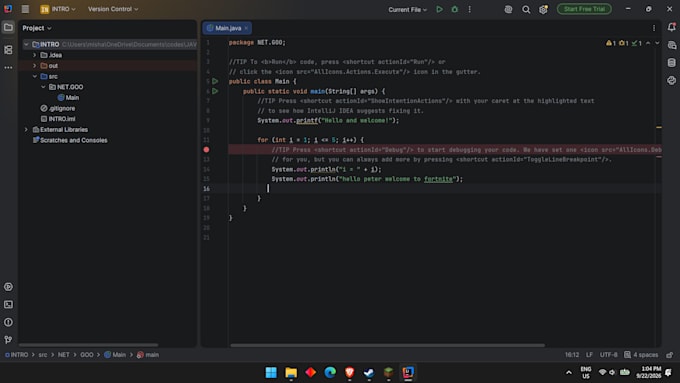Collapse the src folder
The width and height of the screenshot is (680, 383).
point(35,76)
